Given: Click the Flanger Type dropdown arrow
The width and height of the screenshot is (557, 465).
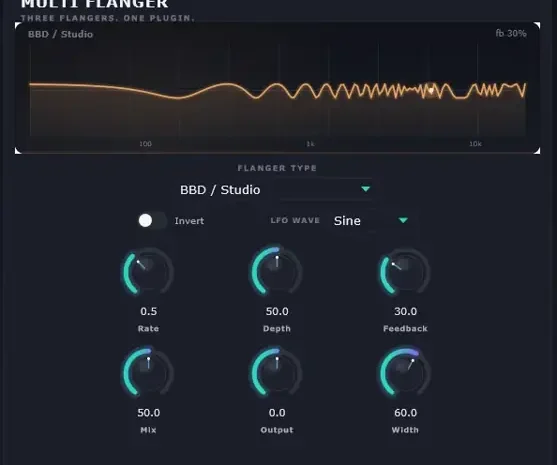Looking at the screenshot, I should (x=366, y=189).
